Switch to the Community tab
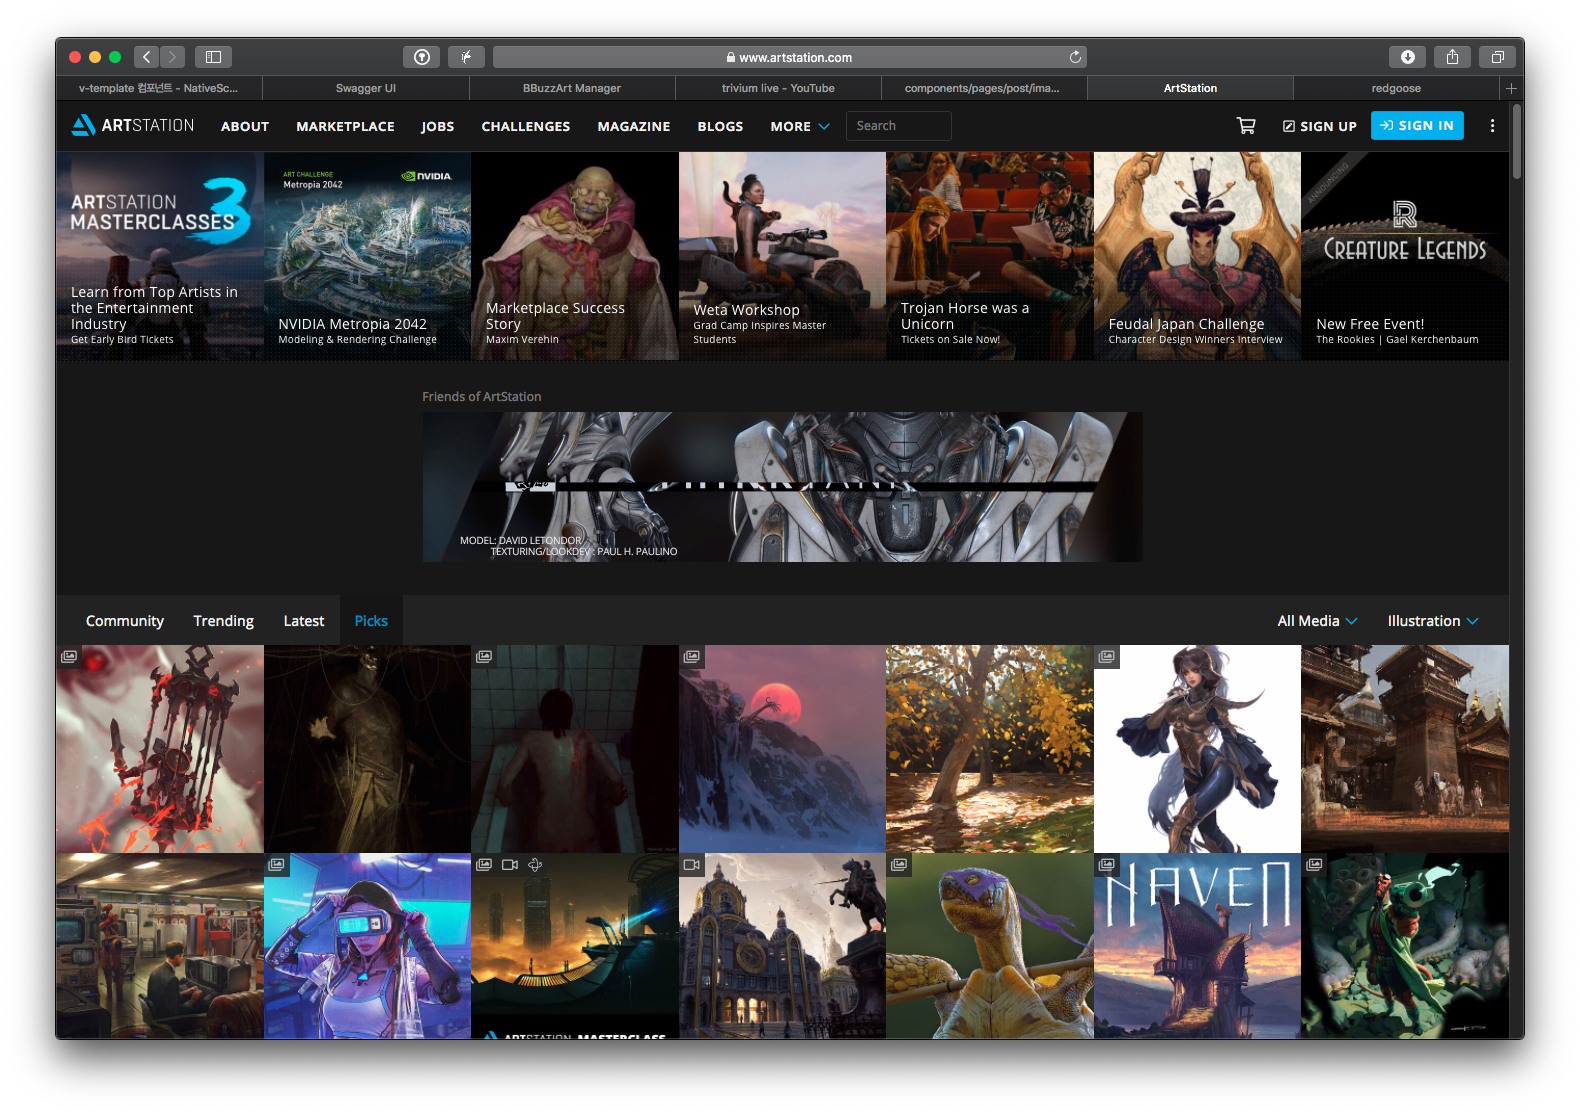Screen dimensions: 1580x1113 125,621
